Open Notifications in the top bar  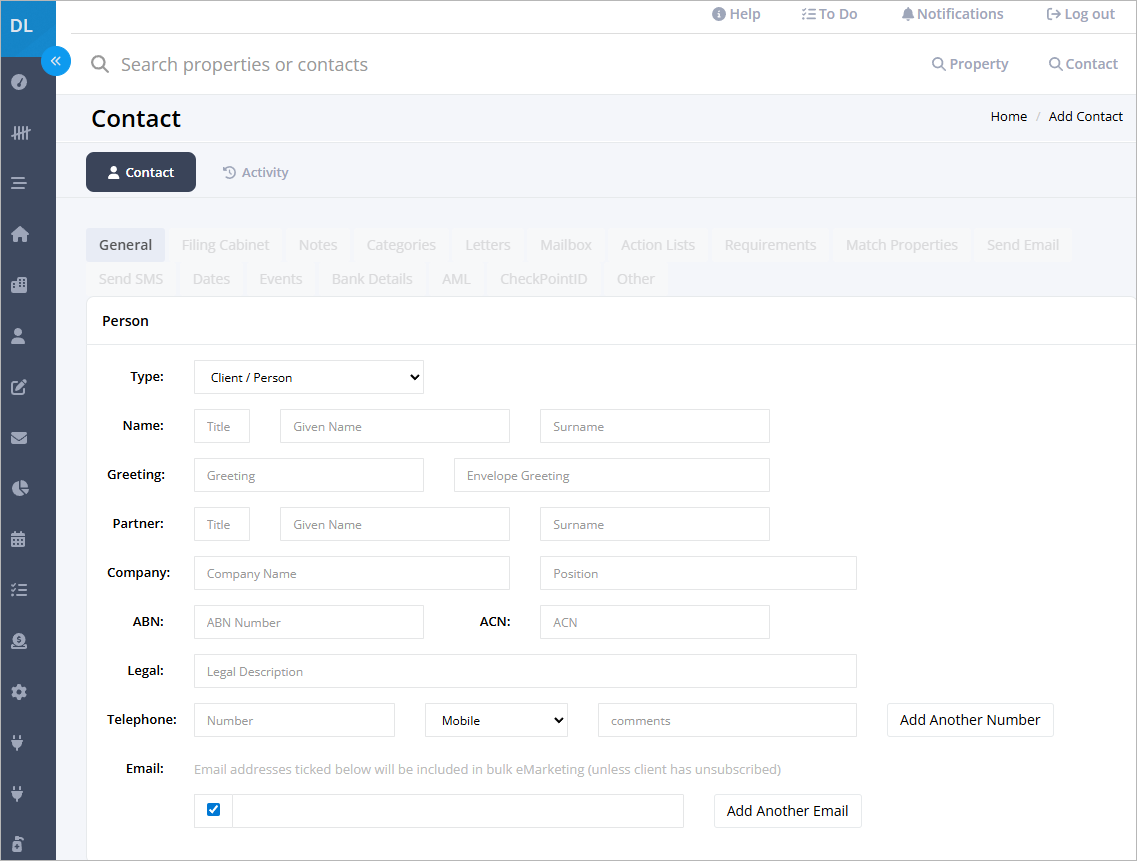click(x=952, y=15)
